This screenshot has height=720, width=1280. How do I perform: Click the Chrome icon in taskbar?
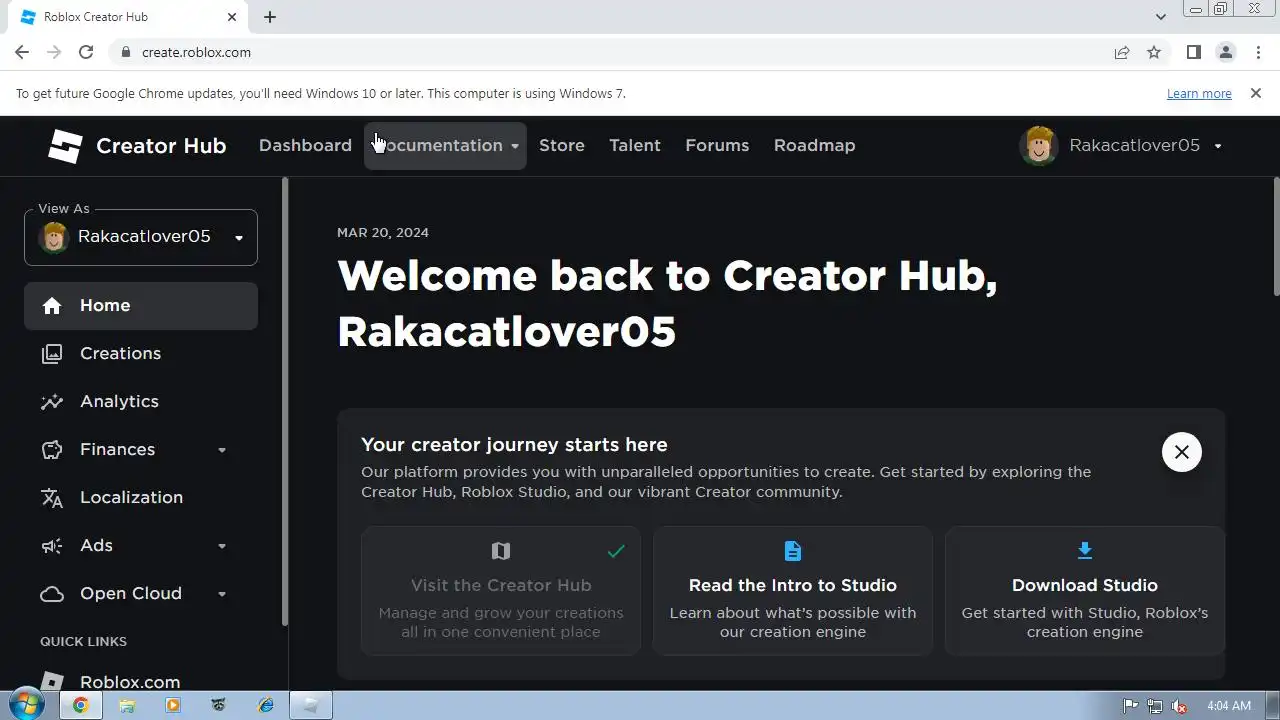tap(81, 705)
